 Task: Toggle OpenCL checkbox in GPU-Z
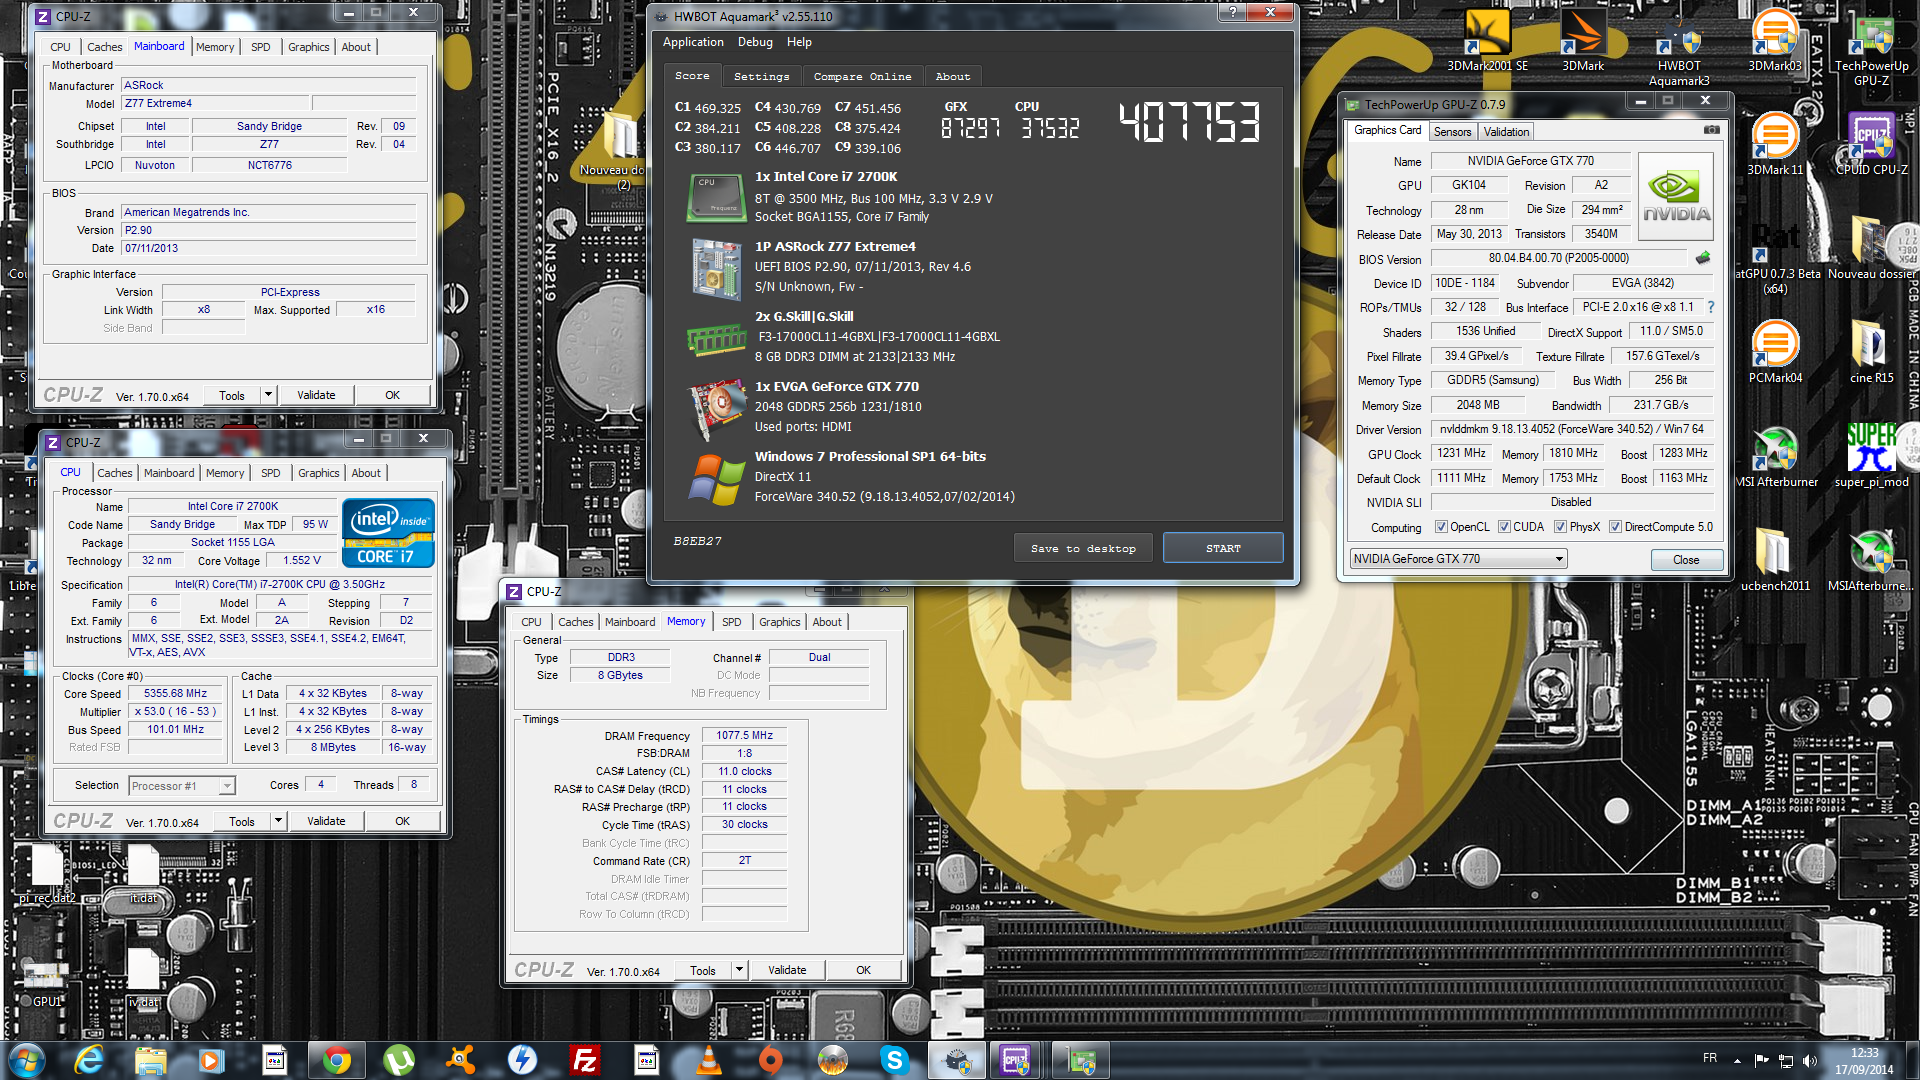[1441, 527]
